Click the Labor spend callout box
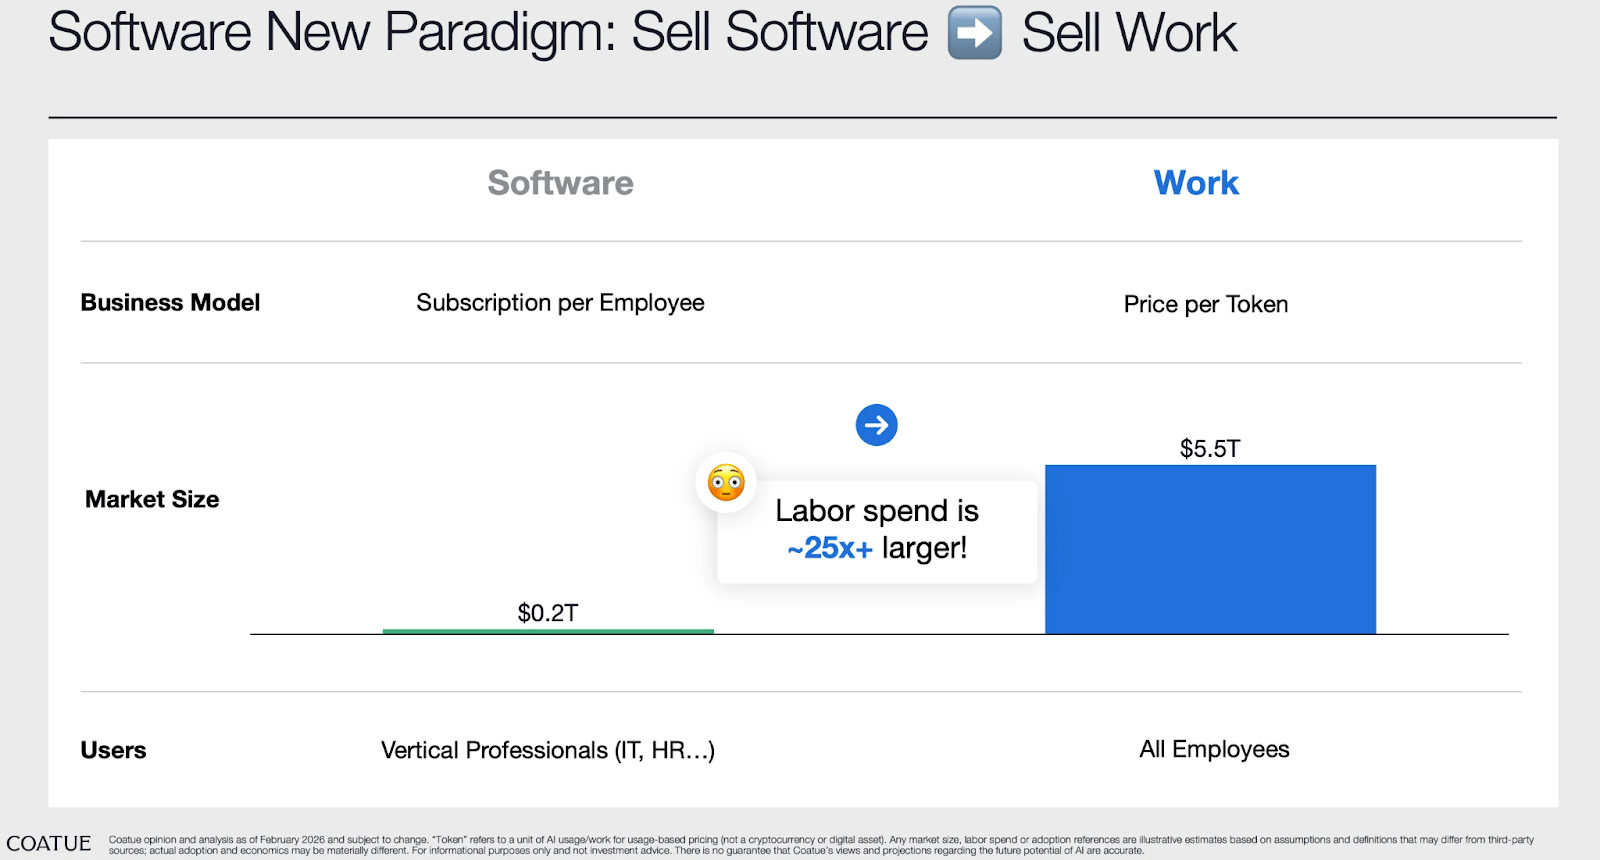1600x860 pixels. point(877,532)
